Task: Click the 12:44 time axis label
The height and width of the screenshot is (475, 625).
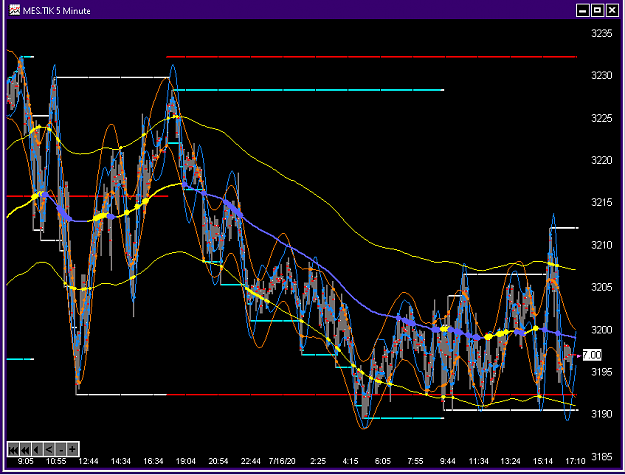Action: (x=88, y=461)
